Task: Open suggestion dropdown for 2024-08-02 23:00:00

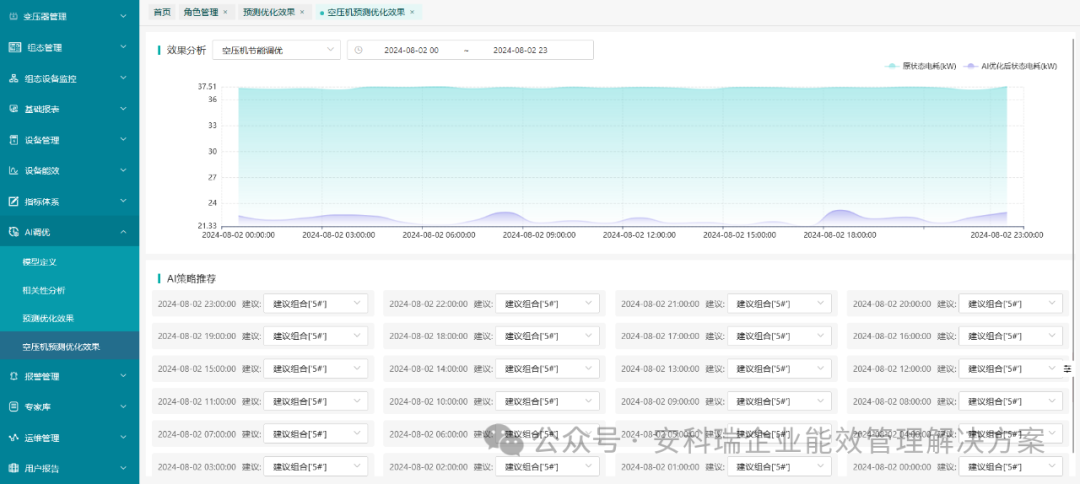Action: pos(315,303)
